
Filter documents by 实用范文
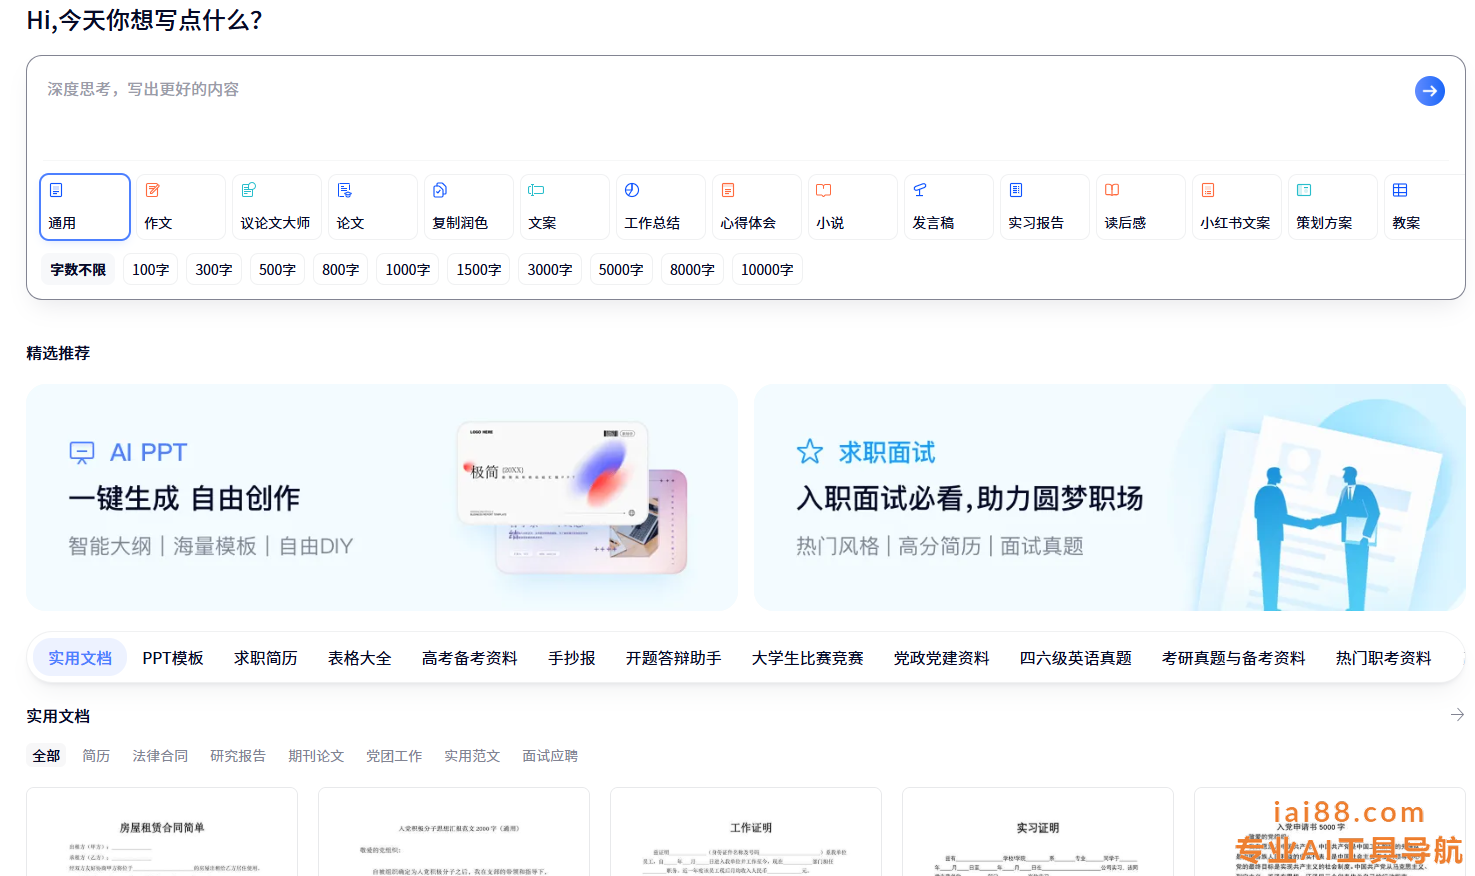tap(472, 756)
